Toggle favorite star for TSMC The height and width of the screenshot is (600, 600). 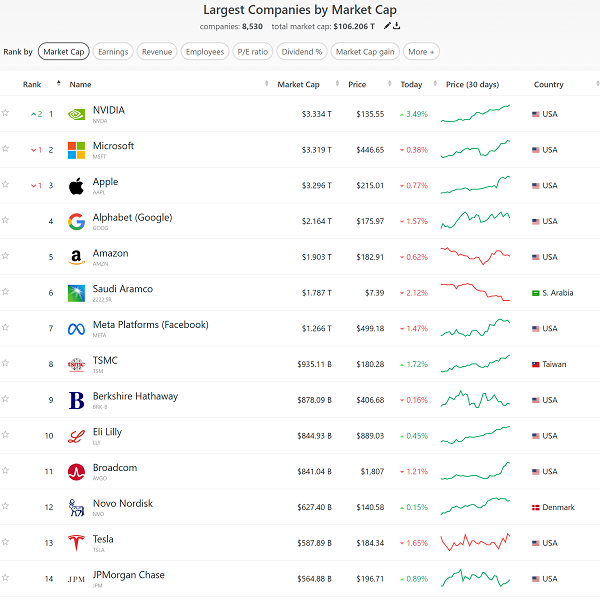point(5,363)
